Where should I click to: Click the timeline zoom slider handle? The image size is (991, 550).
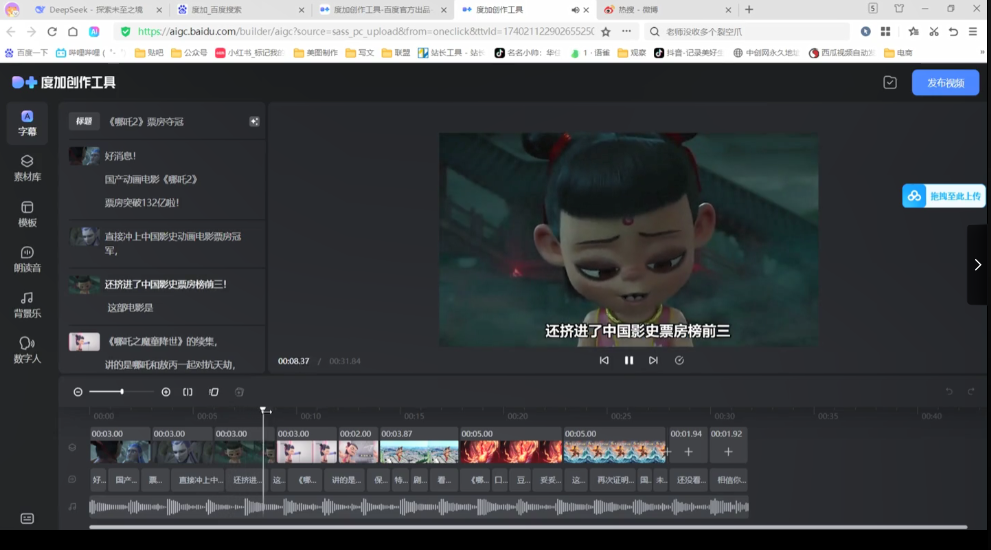121,392
